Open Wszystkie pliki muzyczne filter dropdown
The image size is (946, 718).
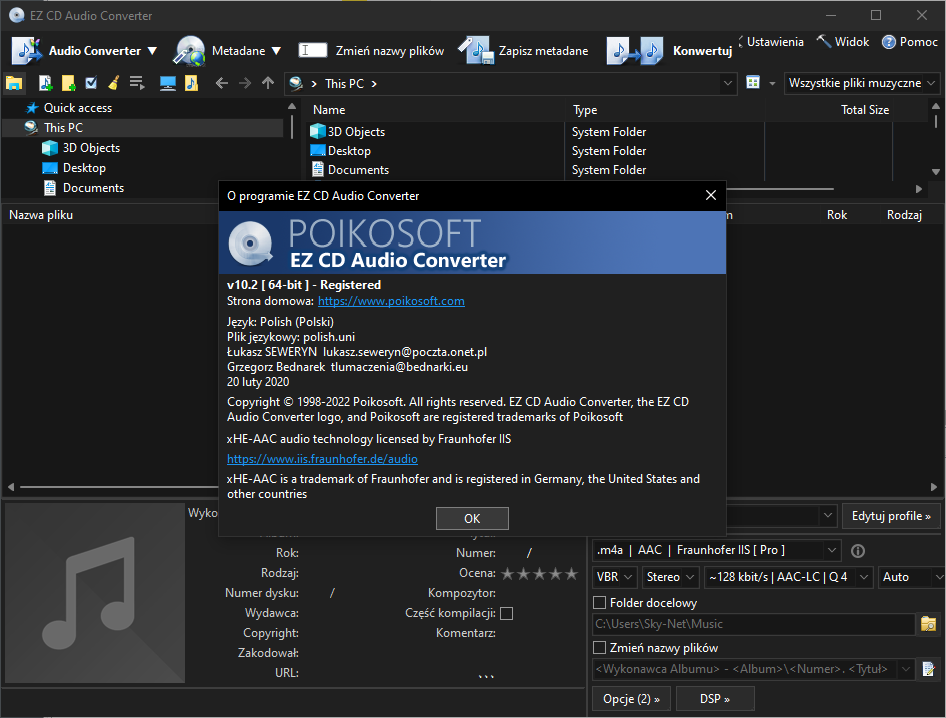point(863,83)
